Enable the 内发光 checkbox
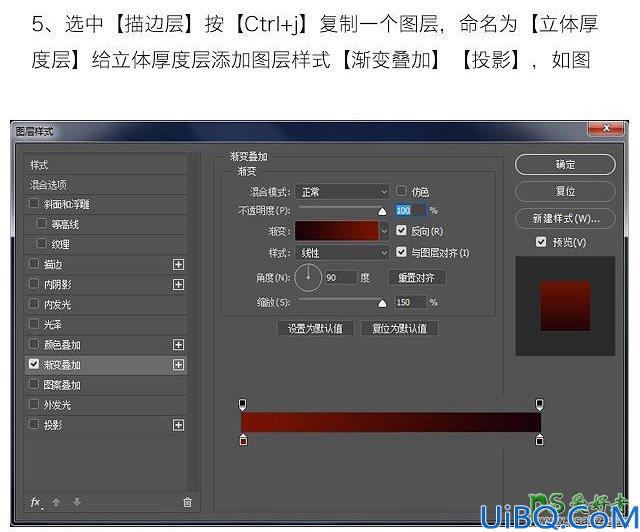This screenshot has width=640, height=532. point(34,304)
